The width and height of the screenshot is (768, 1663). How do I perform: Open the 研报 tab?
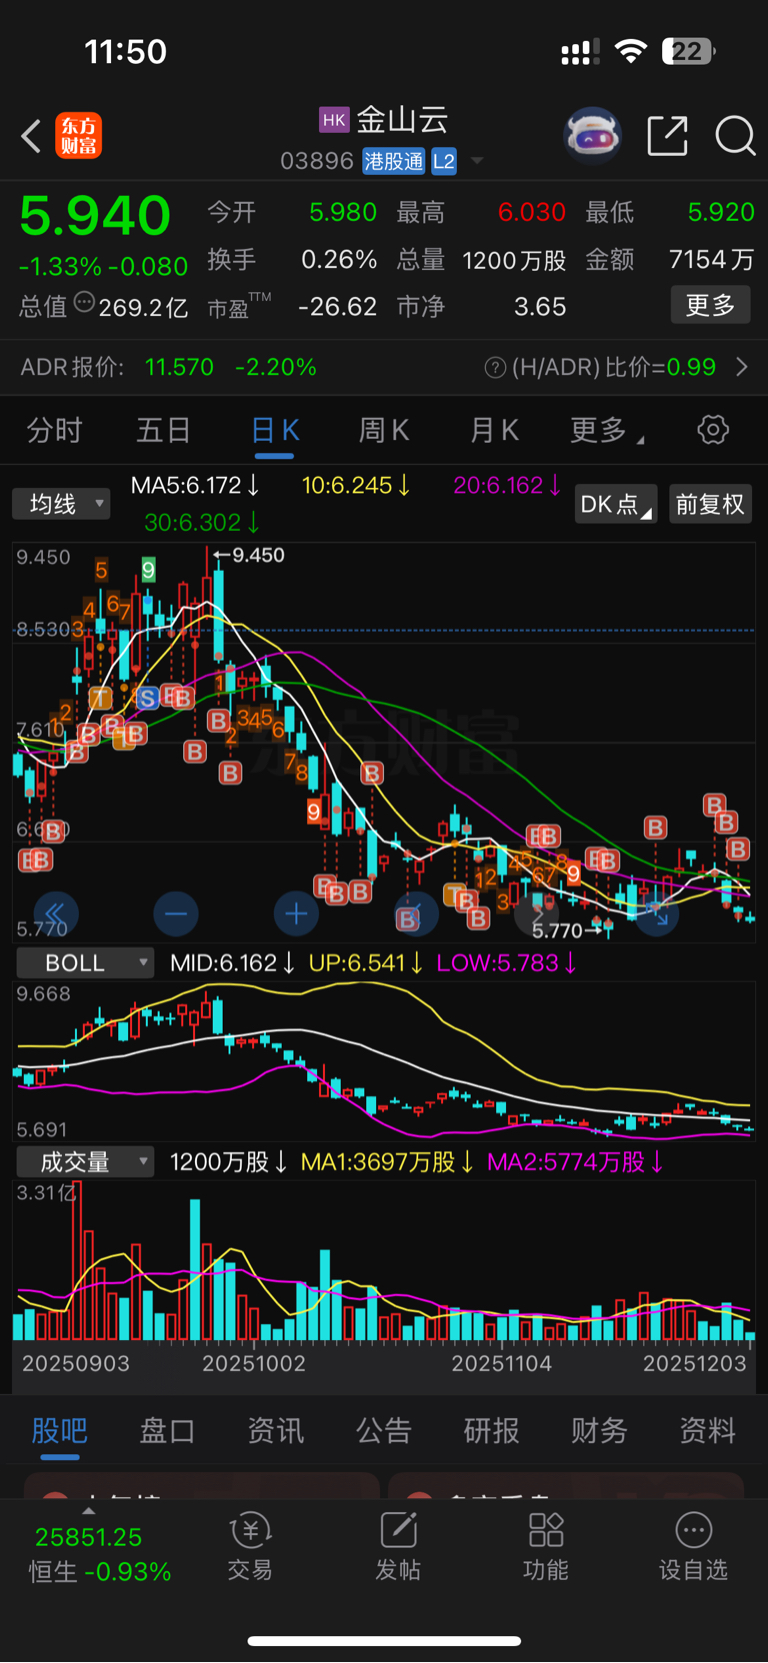pos(492,1431)
